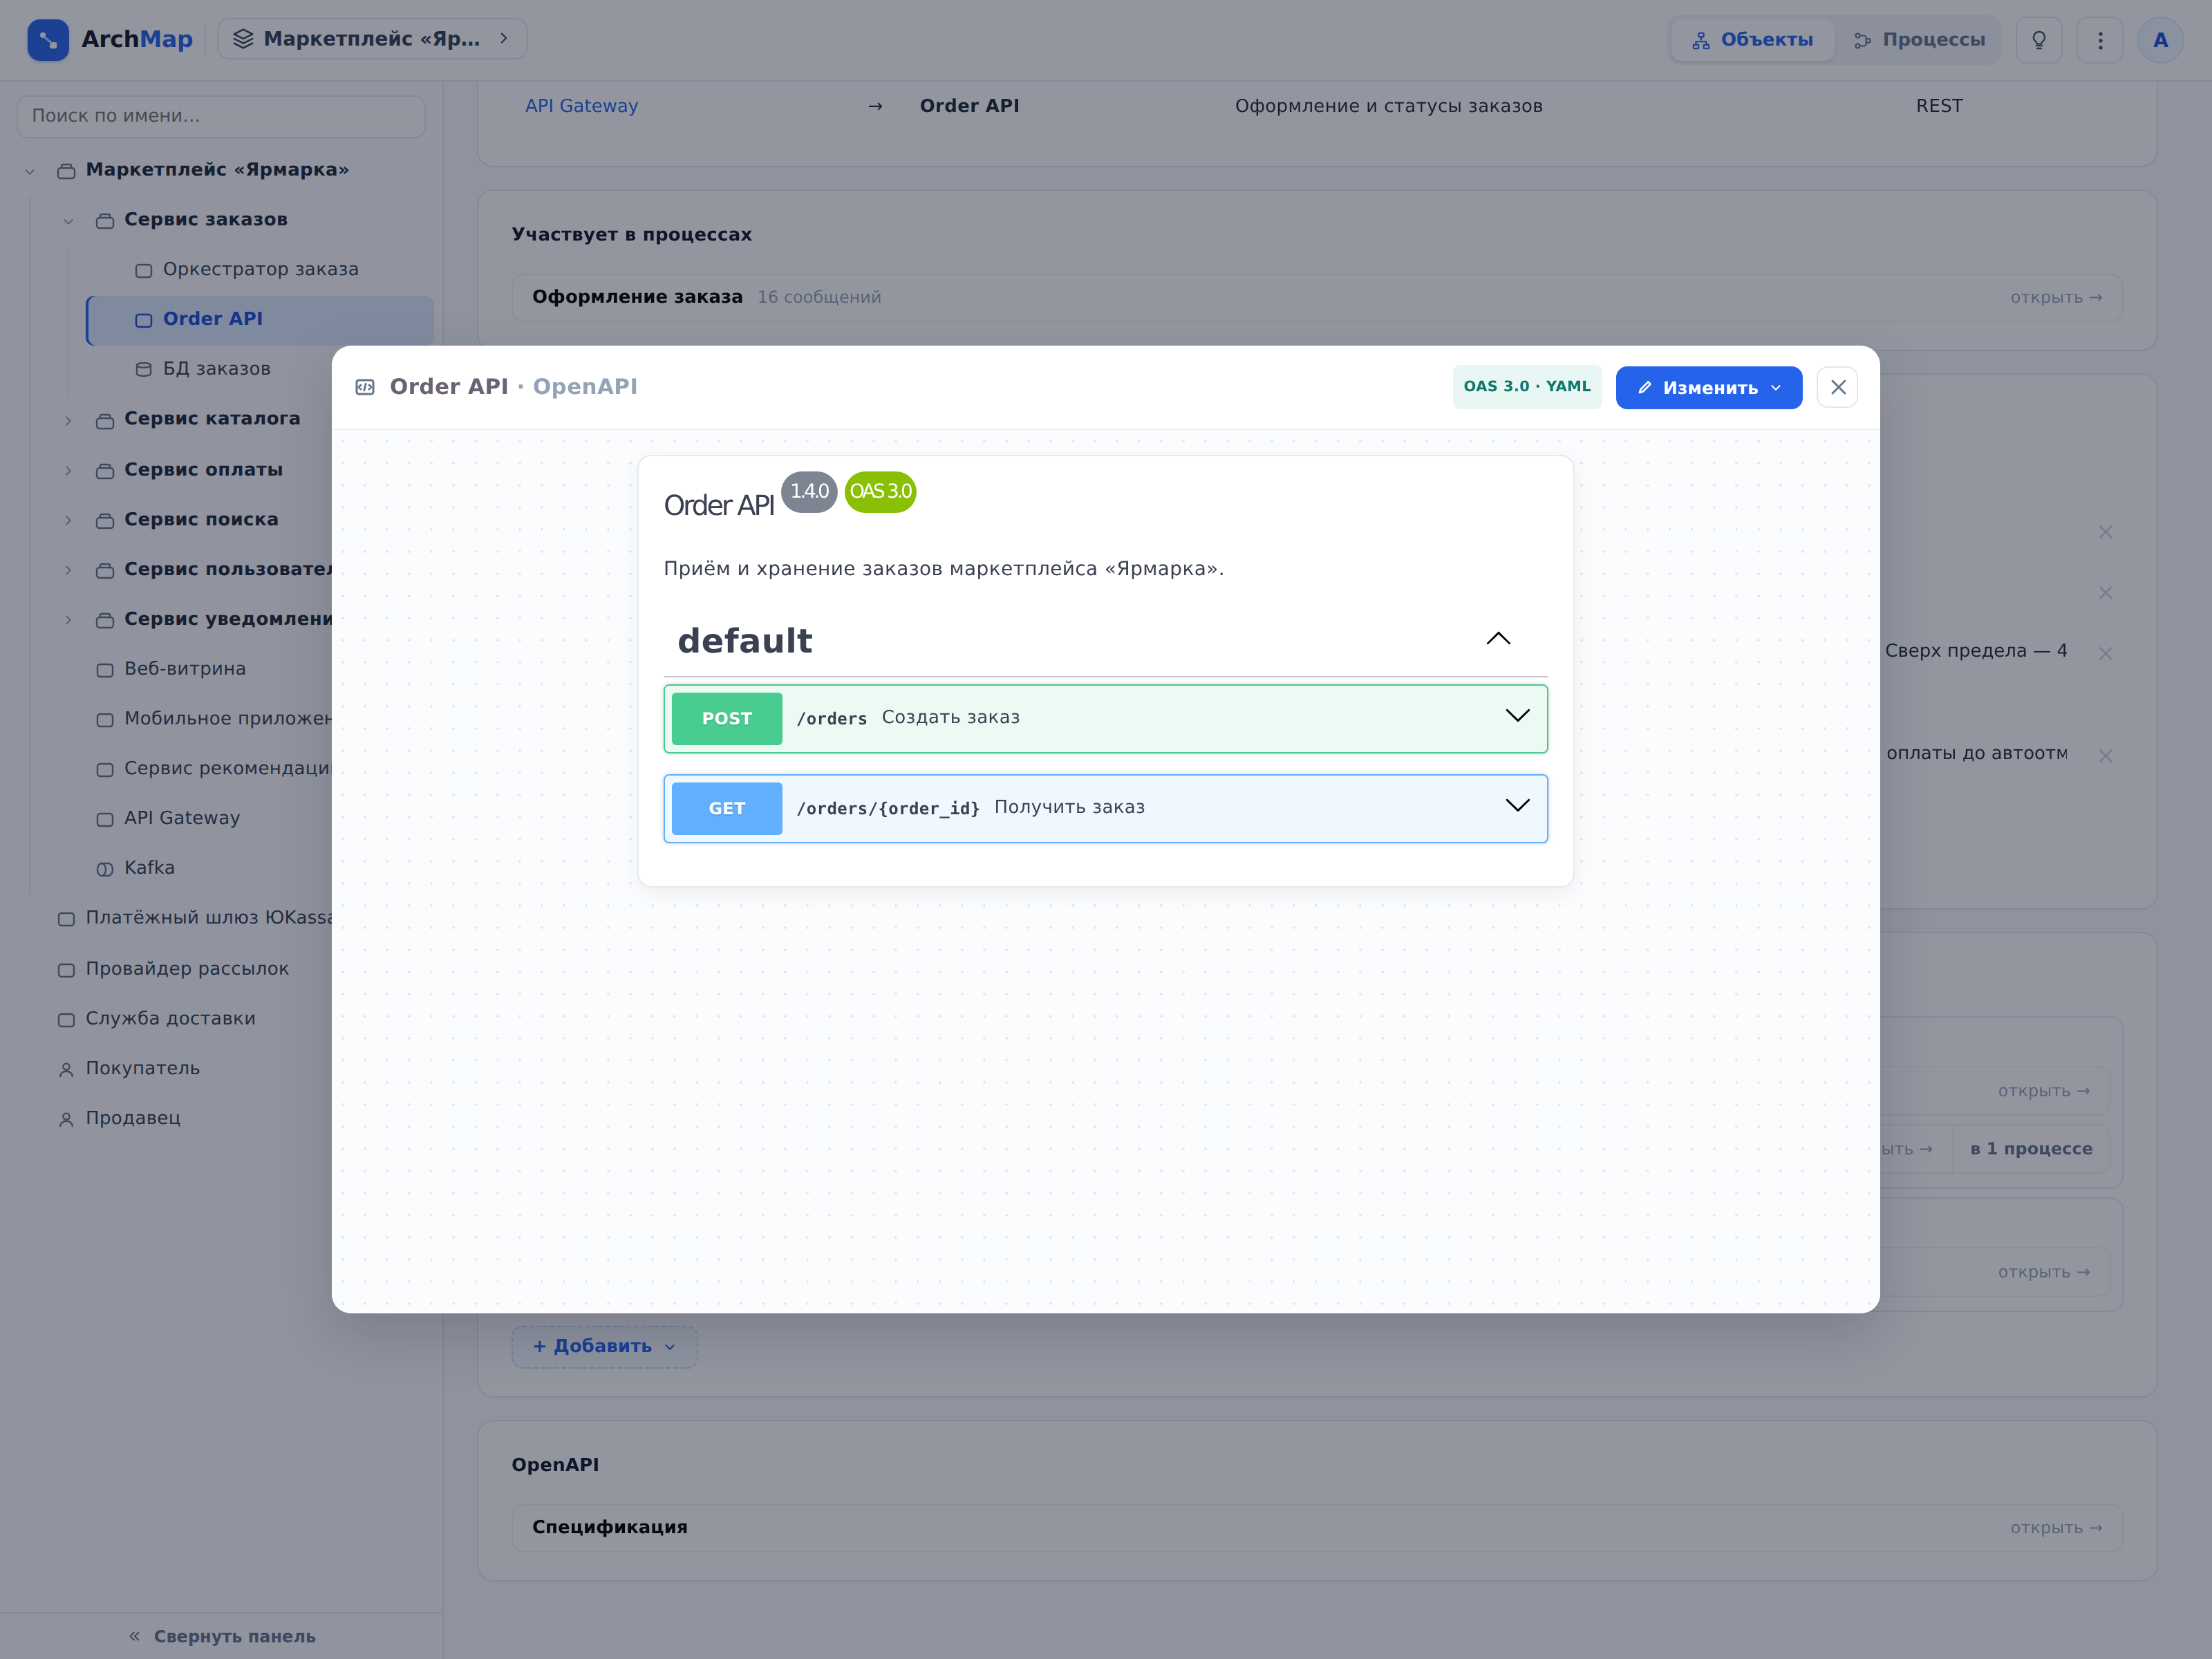The width and height of the screenshot is (2212, 1659).
Task: Click the person icon of Покупатель
Action: click(x=66, y=1069)
